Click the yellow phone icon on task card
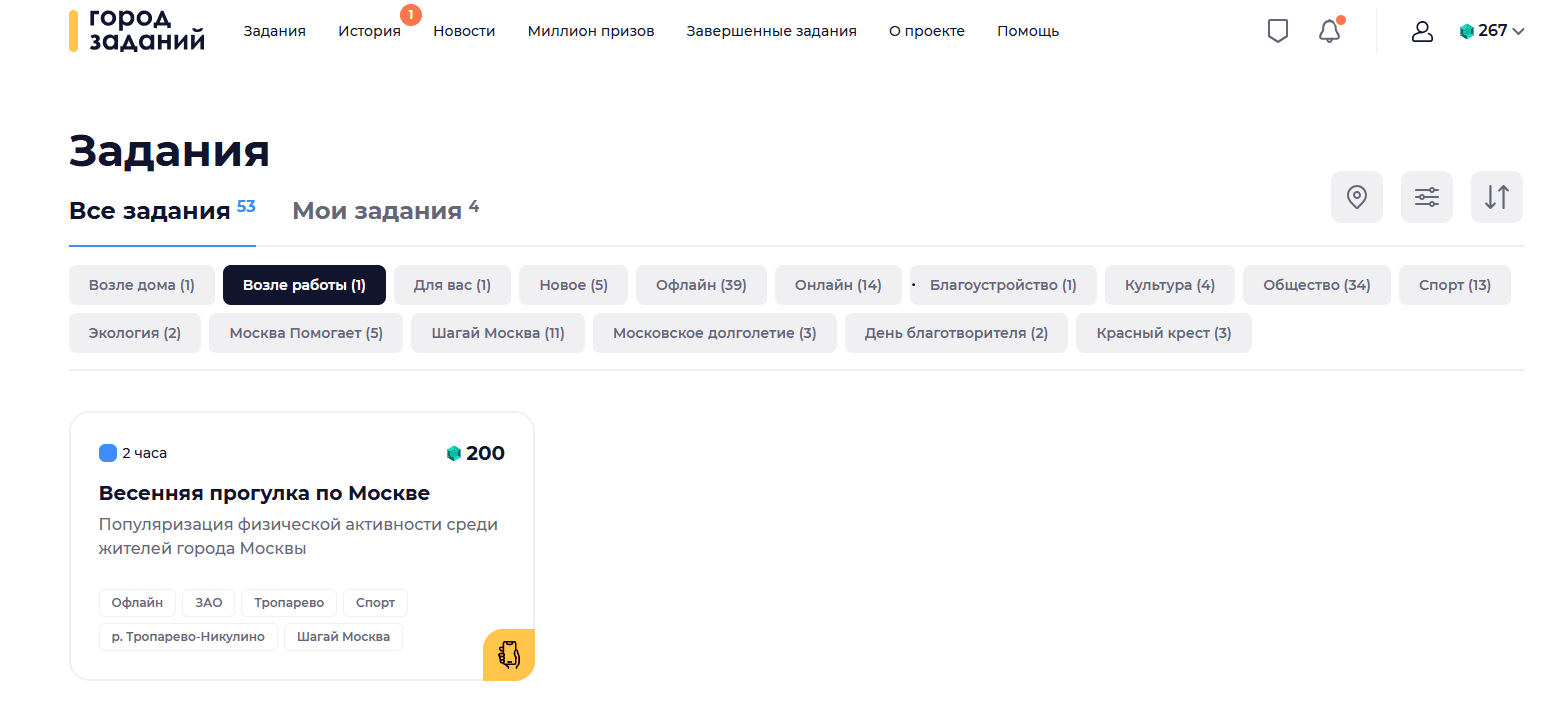The height and width of the screenshot is (719, 1567). click(509, 655)
